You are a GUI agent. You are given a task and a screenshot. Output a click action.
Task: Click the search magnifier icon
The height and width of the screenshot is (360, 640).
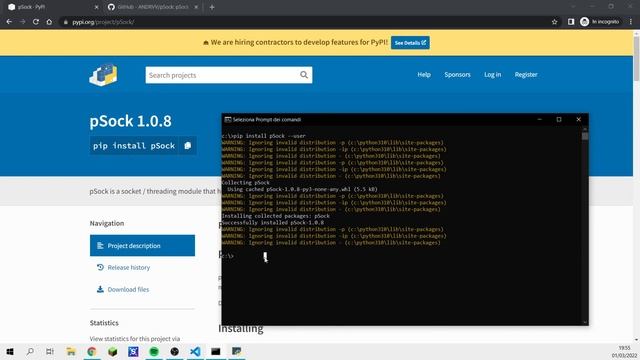click(x=304, y=75)
